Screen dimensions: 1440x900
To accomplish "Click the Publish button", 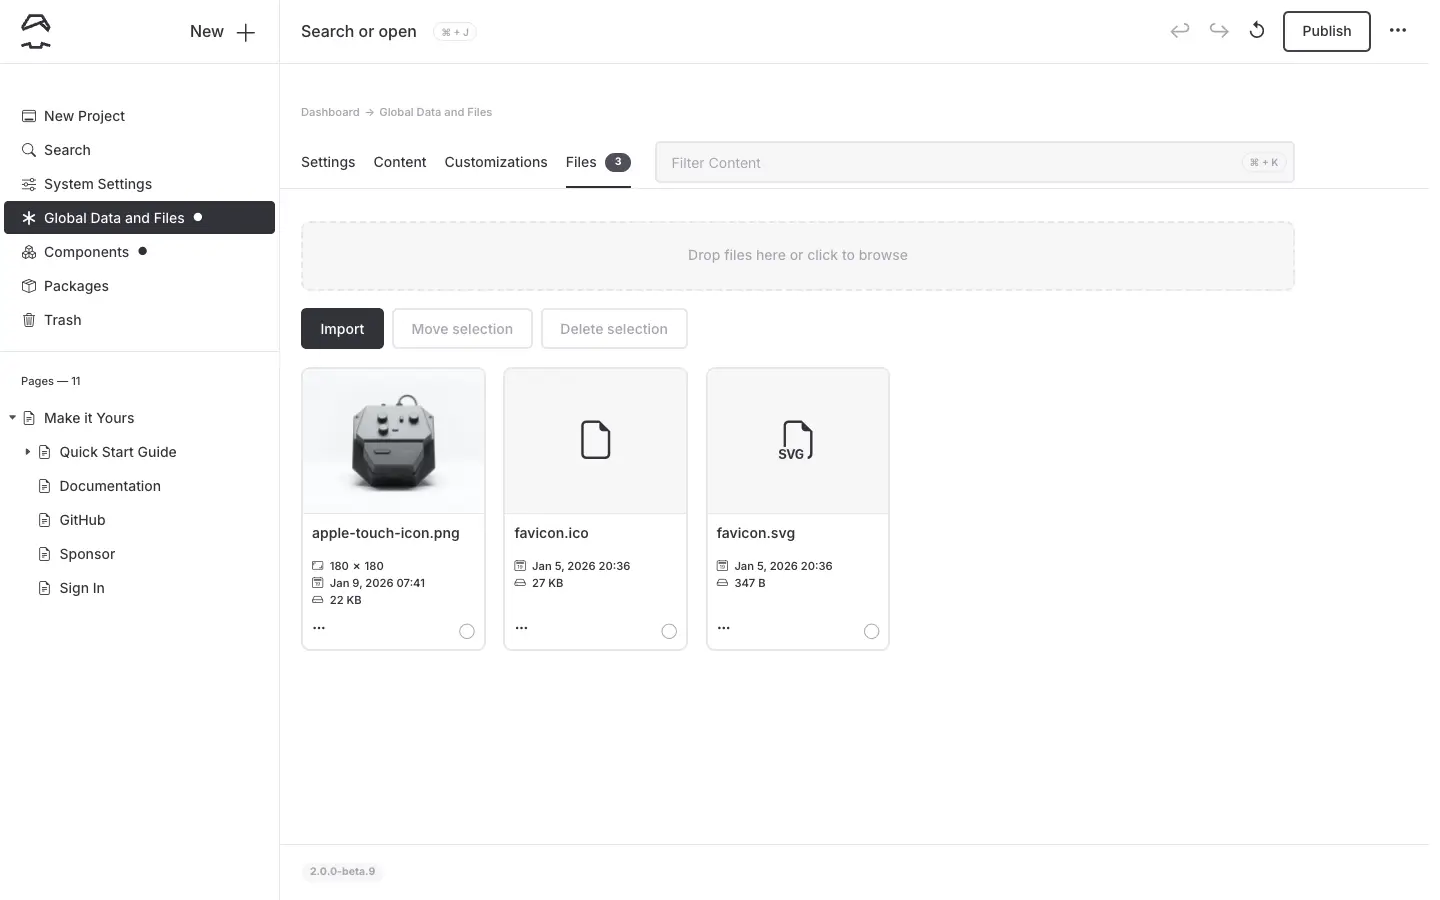I will coord(1326,31).
